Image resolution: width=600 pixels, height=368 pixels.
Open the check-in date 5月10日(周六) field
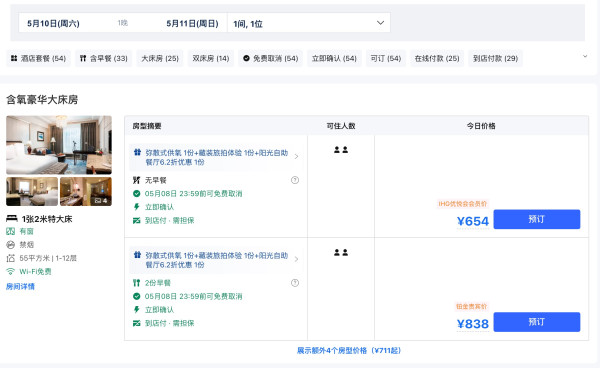click(x=53, y=24)
